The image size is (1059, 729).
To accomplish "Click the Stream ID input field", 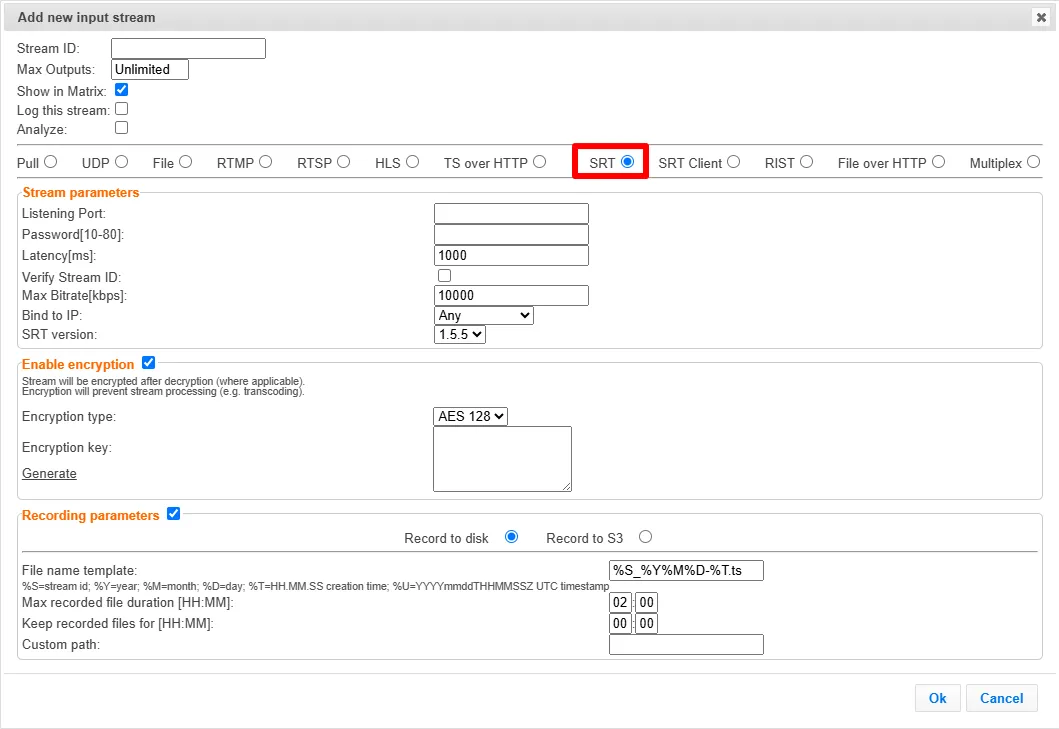I will pos(188,49).
